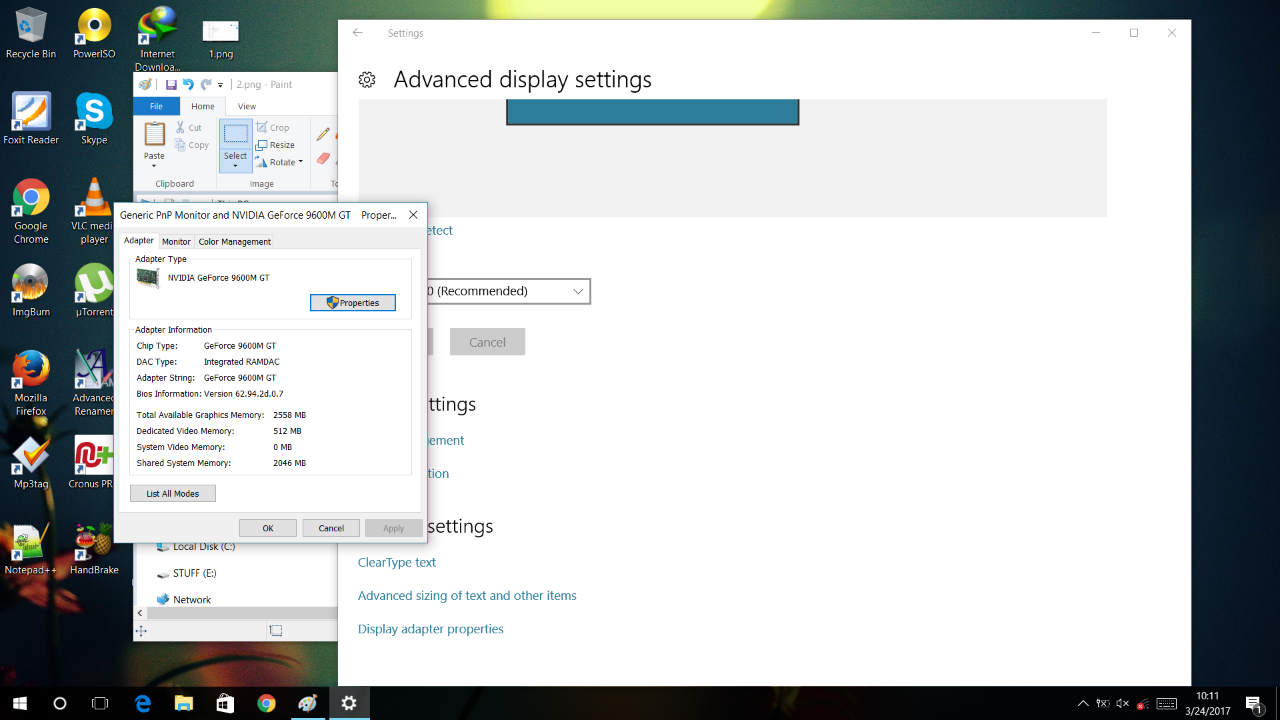The image size is (1280, 720).
Task: Click the Resize icon in the Image group
Action: pyautogui.click(x=262, y=145)
